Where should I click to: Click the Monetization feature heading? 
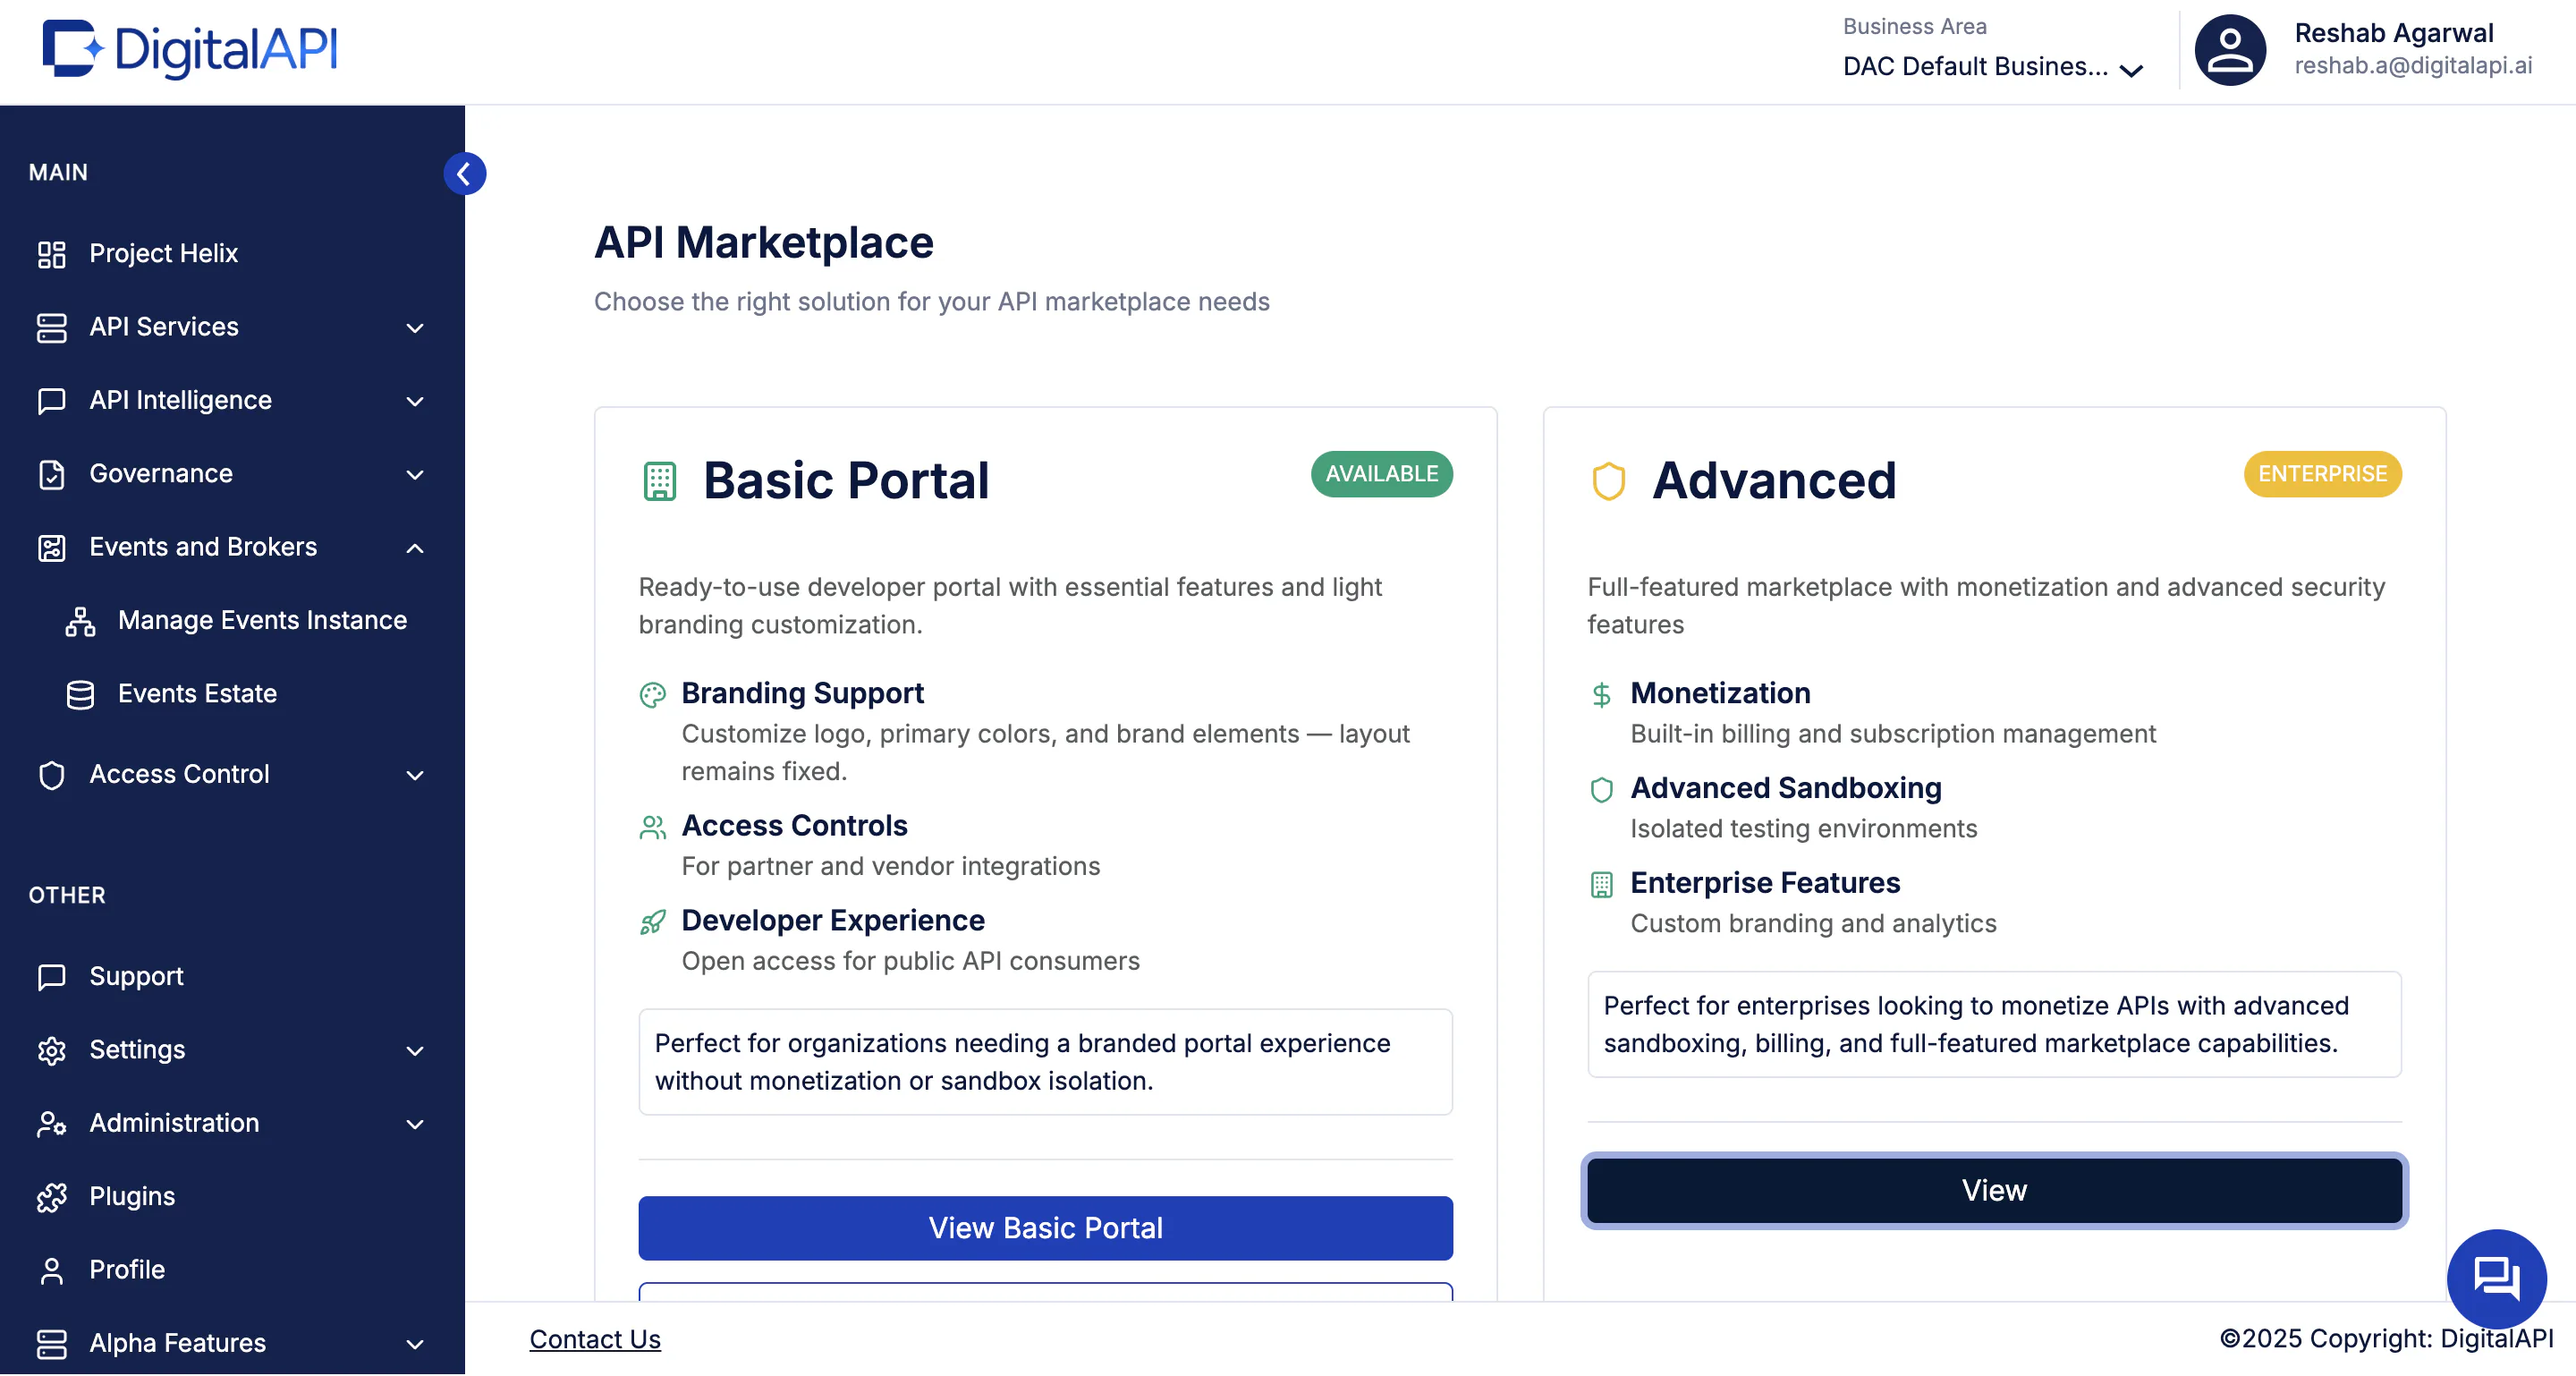1719,694
